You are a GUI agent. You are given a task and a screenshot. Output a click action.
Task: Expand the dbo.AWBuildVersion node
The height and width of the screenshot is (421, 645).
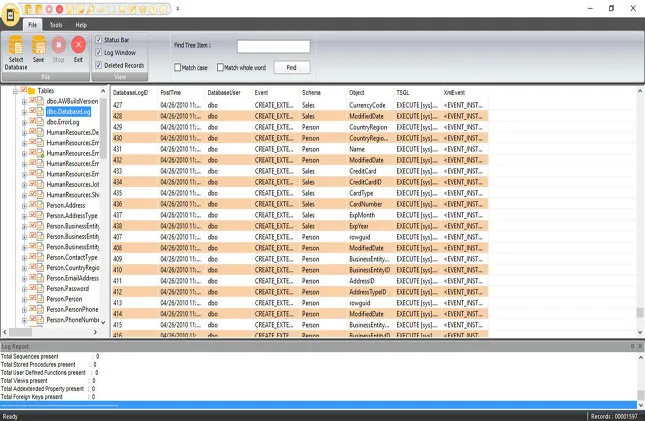point(24,101)
